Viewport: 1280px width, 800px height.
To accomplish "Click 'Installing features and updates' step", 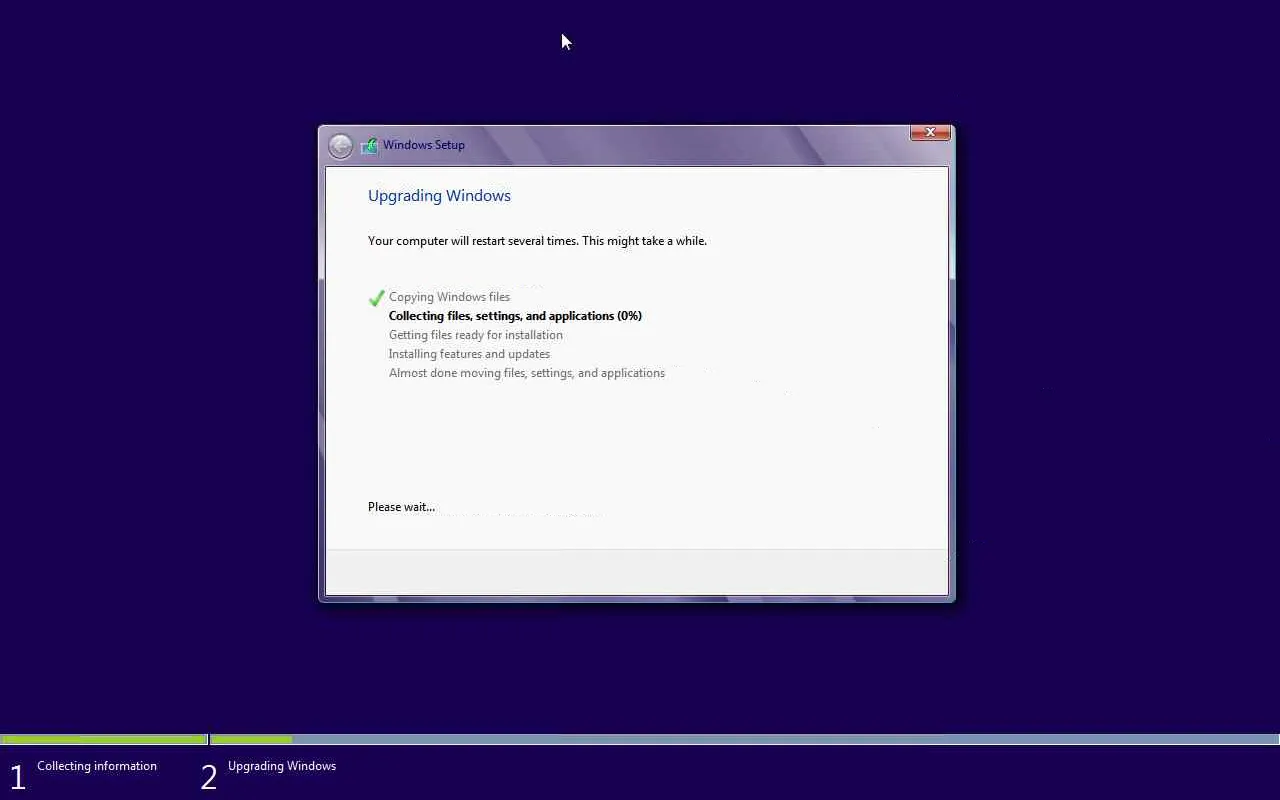I will click(x=469, y=354).
